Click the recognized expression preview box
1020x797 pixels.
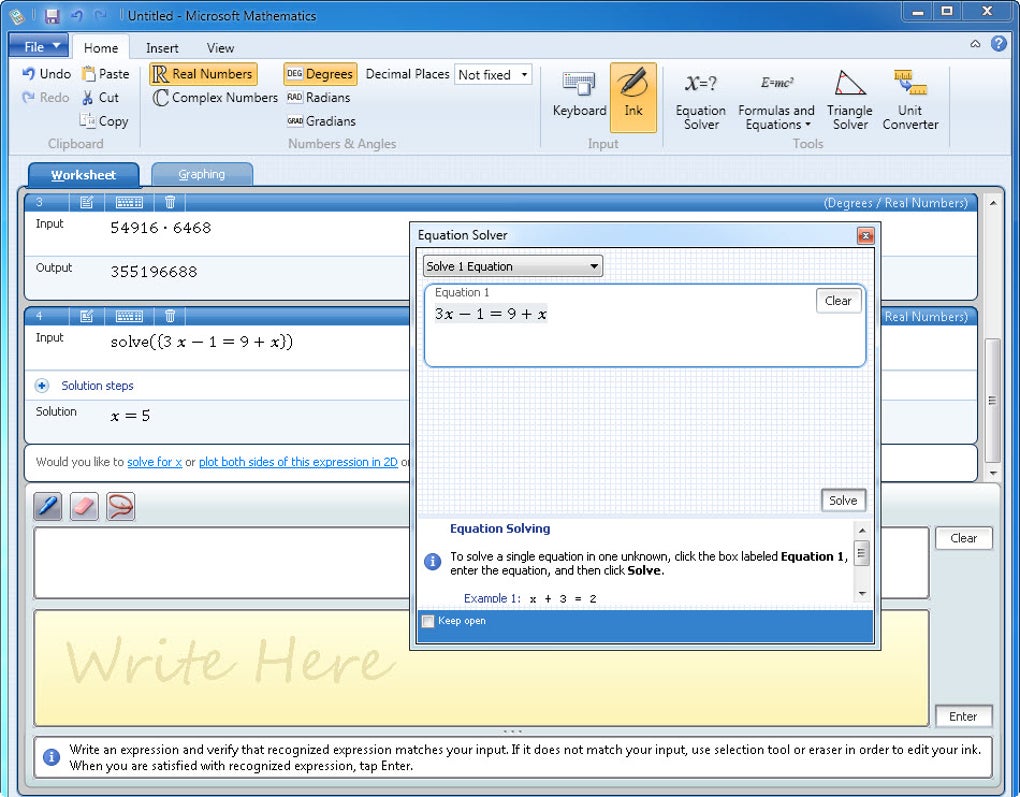[x=481, y=563]
